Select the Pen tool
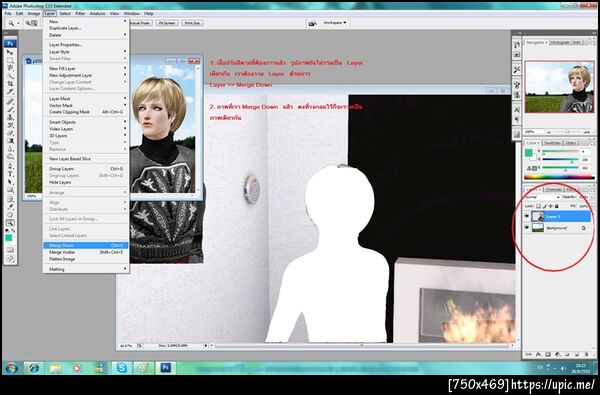Screen dimensions: 600x395 pos(10,166)
